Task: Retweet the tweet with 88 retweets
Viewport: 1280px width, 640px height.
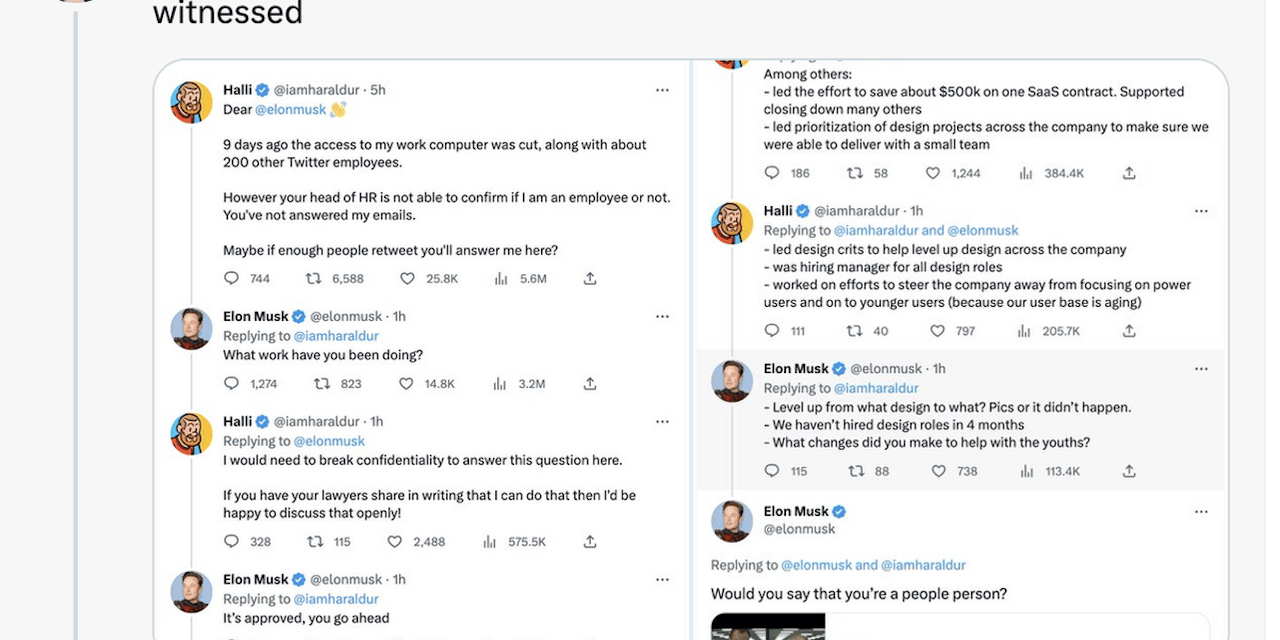Action: tap(855, 471)
